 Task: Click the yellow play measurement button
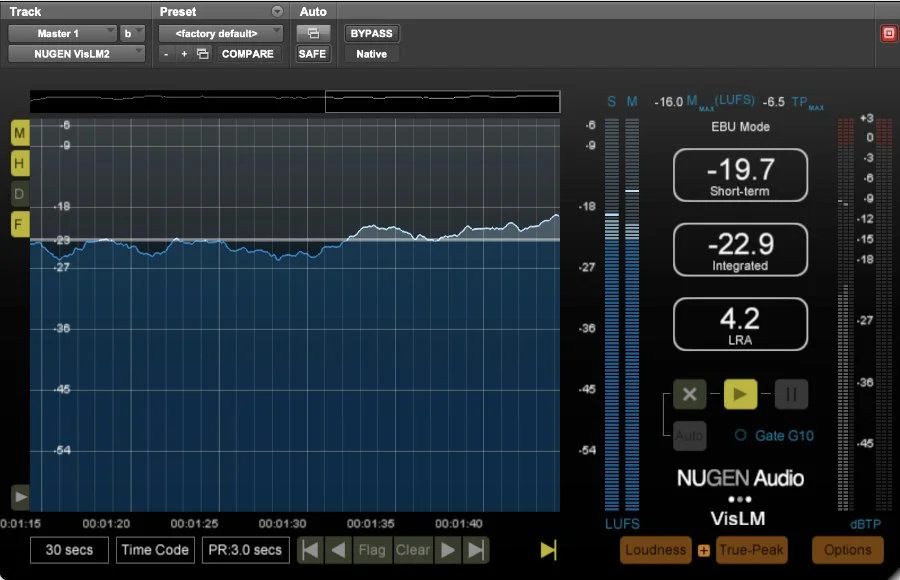740,394
